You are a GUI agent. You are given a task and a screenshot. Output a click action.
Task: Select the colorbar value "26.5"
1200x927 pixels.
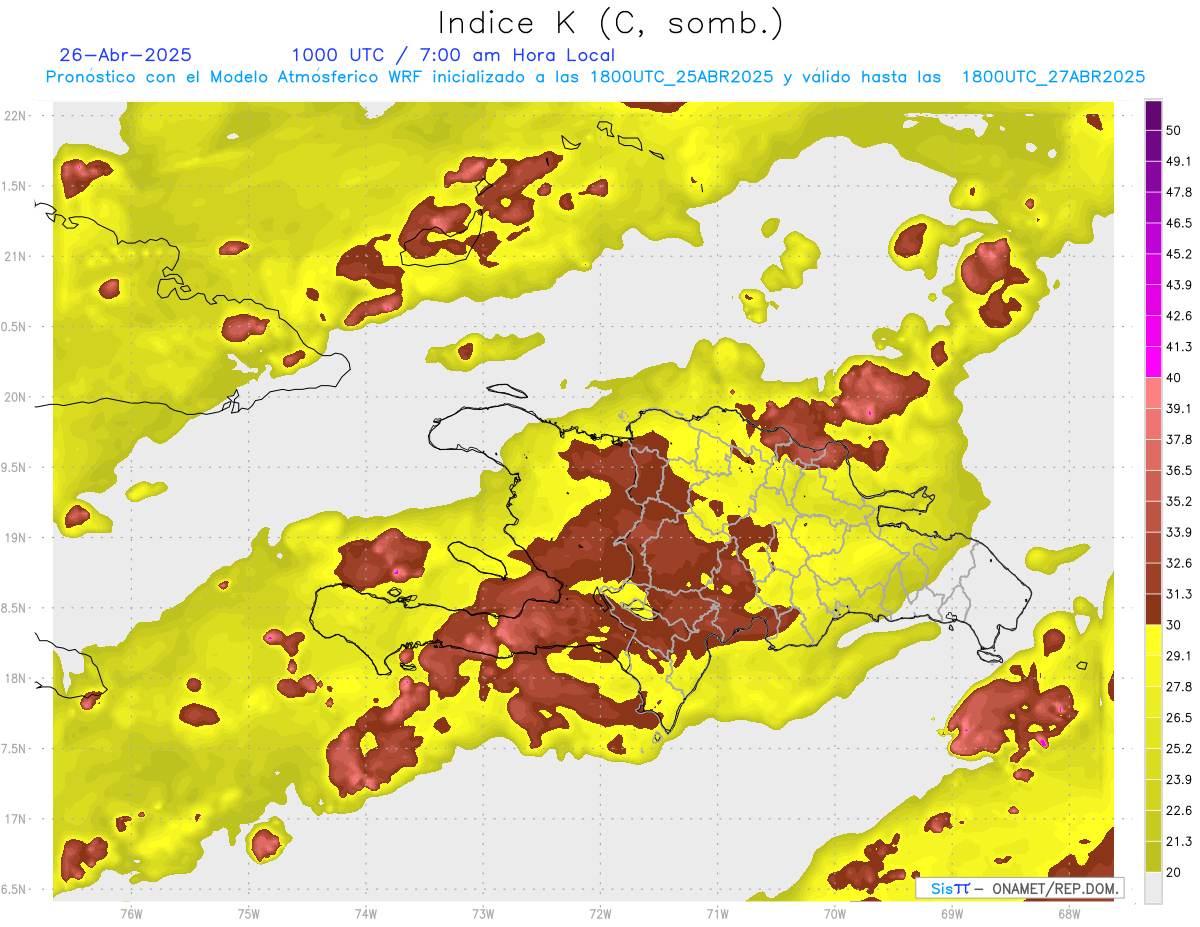(x=1179, y=718)
